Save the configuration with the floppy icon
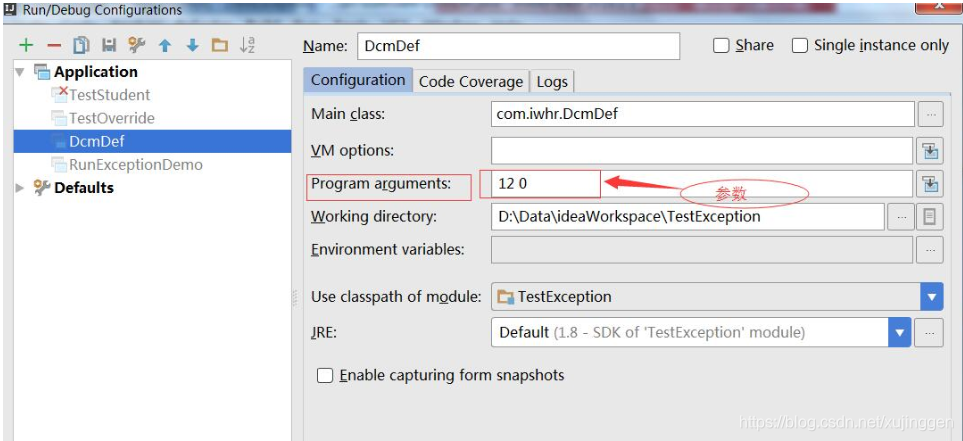Viewport: 963px width, 441px height. click(x=109, y=45)
